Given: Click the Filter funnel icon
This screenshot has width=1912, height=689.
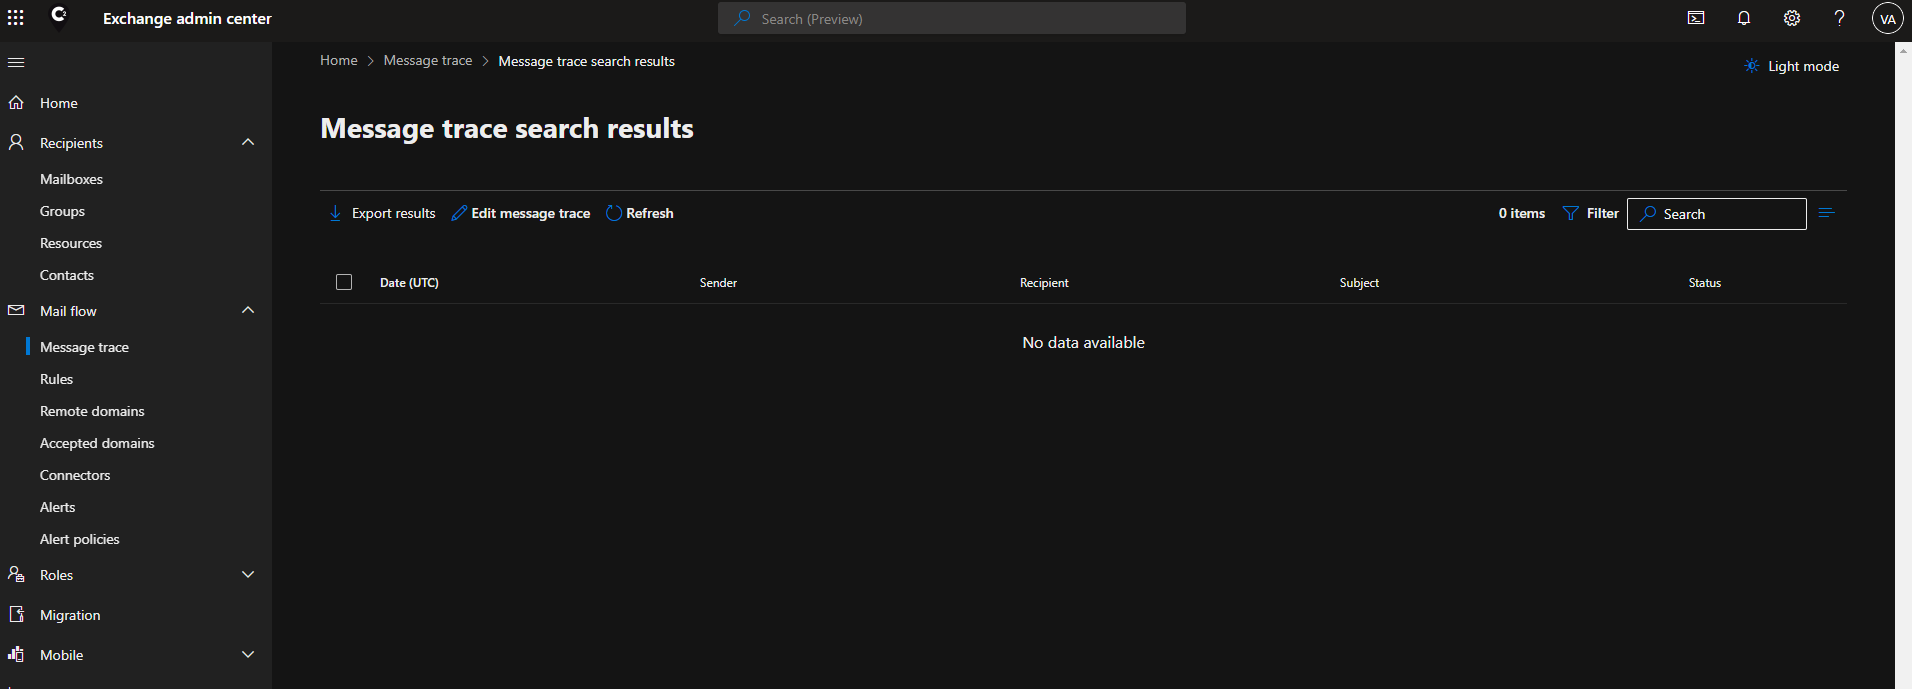Looking at the screenshot, I should tap(1571, 213).
